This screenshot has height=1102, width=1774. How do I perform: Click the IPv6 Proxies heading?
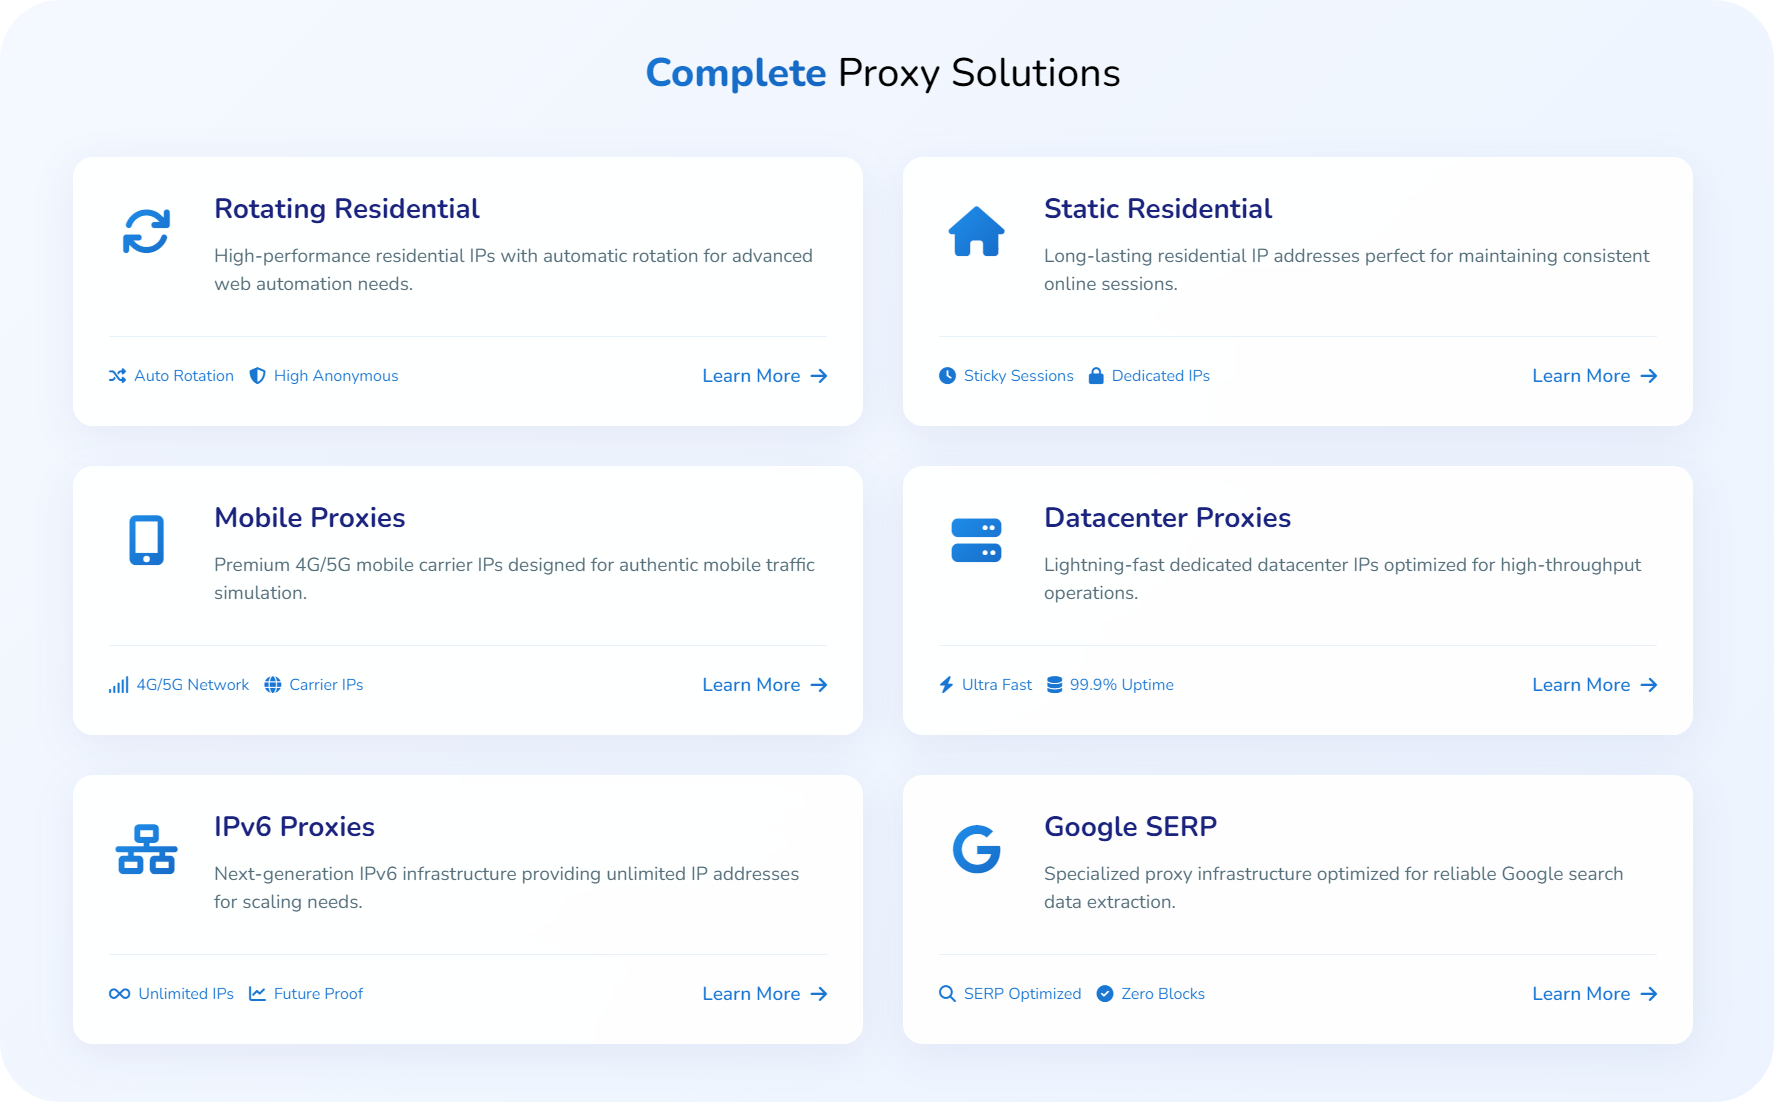point(294,827)
